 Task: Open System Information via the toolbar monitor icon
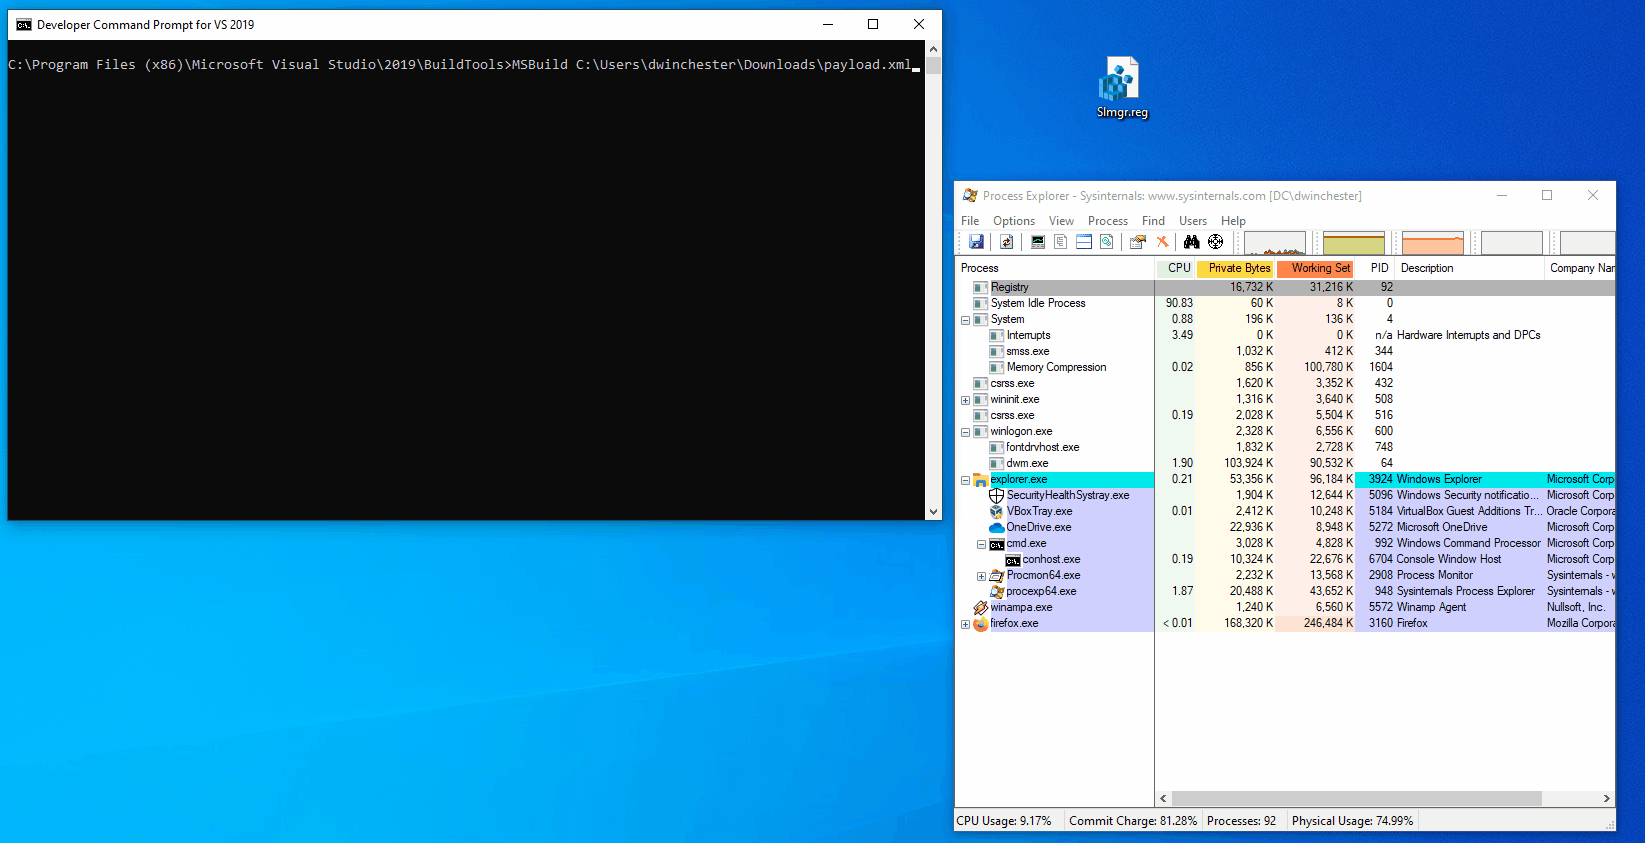1038,242
